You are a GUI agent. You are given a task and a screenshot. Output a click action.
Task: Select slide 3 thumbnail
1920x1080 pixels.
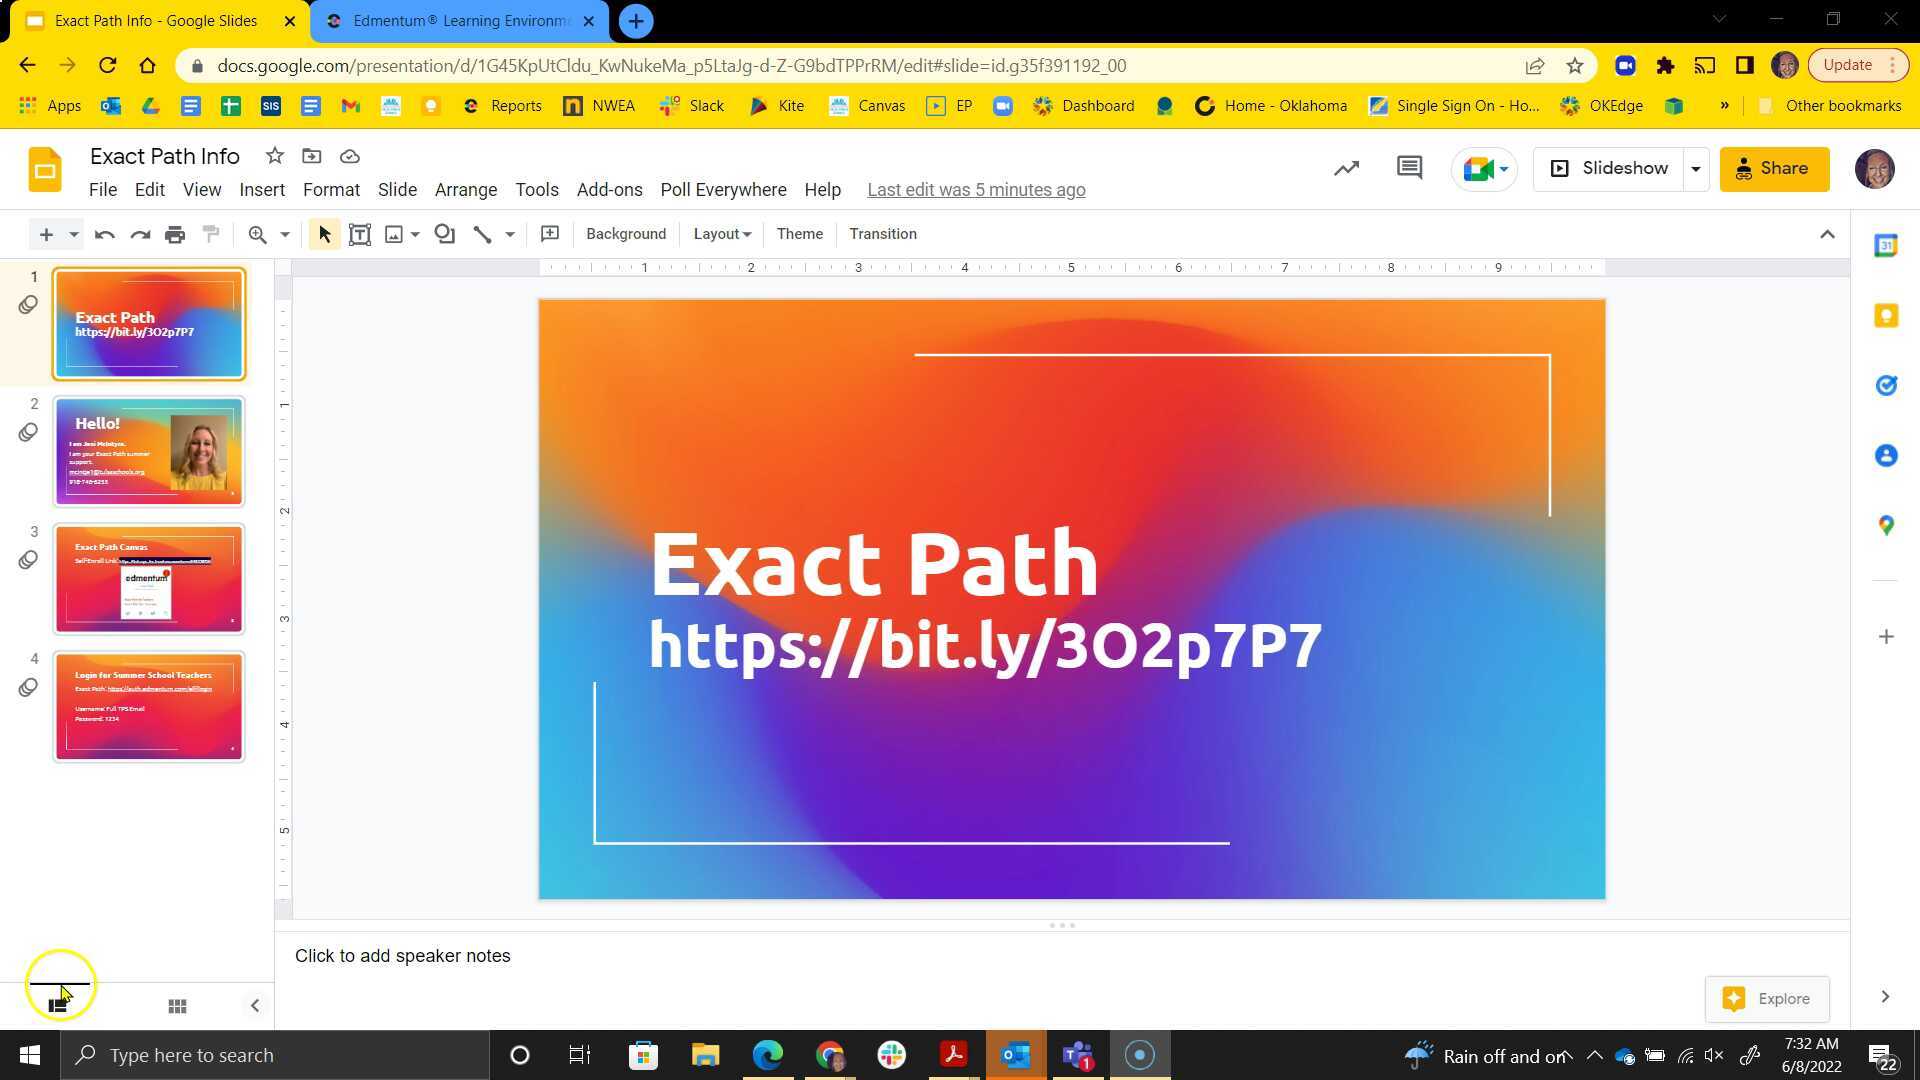click(148, 578)
